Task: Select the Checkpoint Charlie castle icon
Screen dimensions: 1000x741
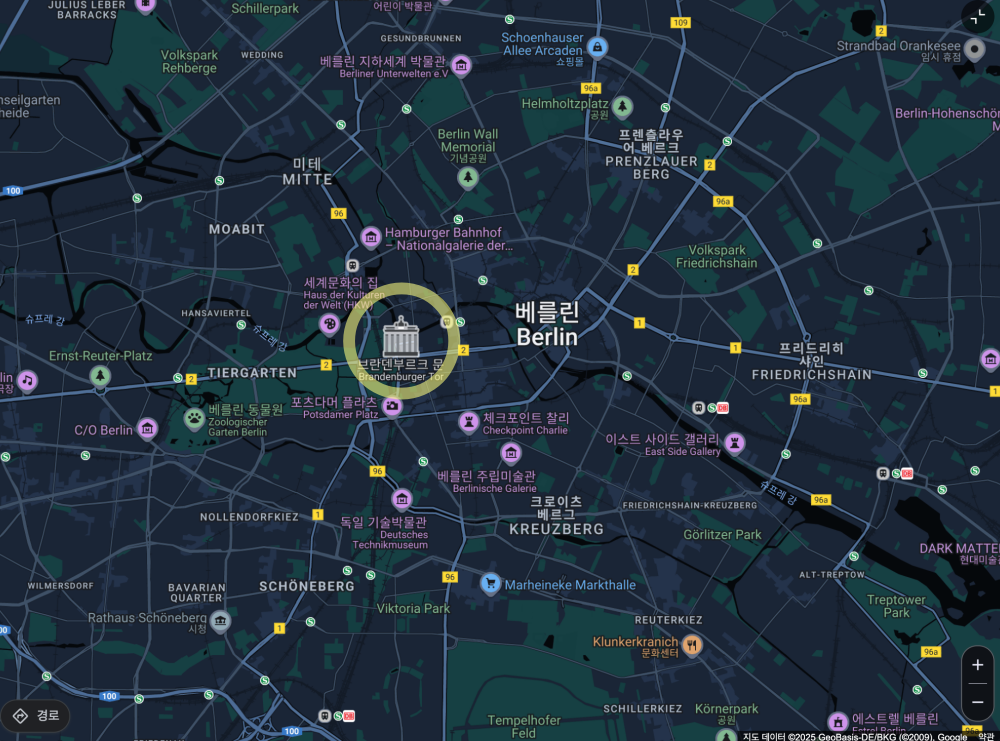Action: (x=469, y=422)
